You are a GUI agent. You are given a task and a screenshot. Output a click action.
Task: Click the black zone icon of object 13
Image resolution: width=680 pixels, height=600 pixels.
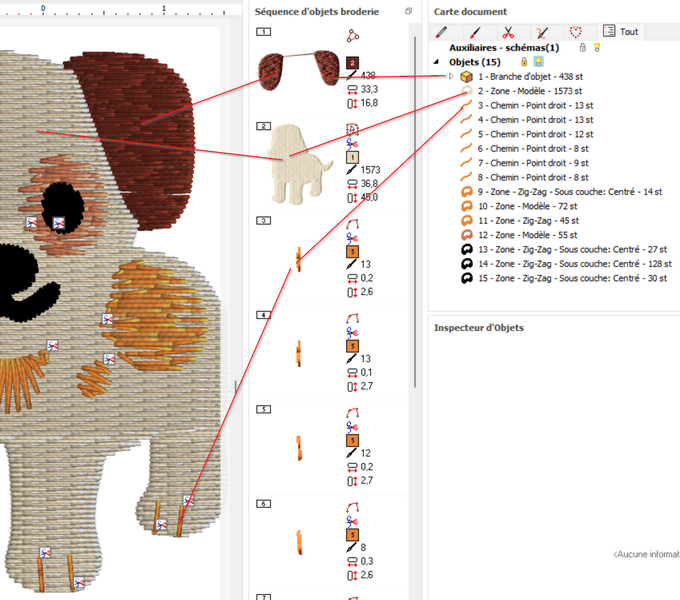click(467, 249)
